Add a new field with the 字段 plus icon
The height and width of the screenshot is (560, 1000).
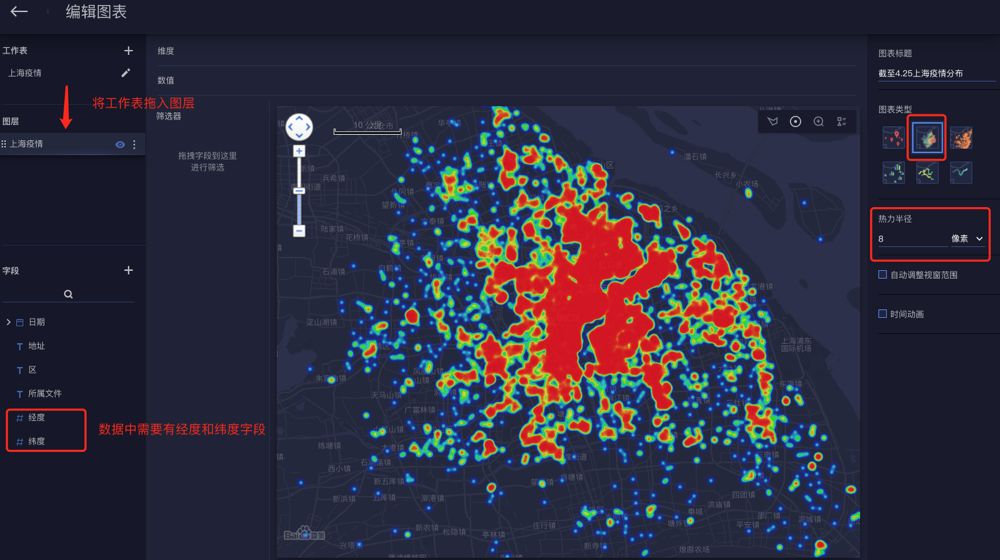(x=128, y=270)
